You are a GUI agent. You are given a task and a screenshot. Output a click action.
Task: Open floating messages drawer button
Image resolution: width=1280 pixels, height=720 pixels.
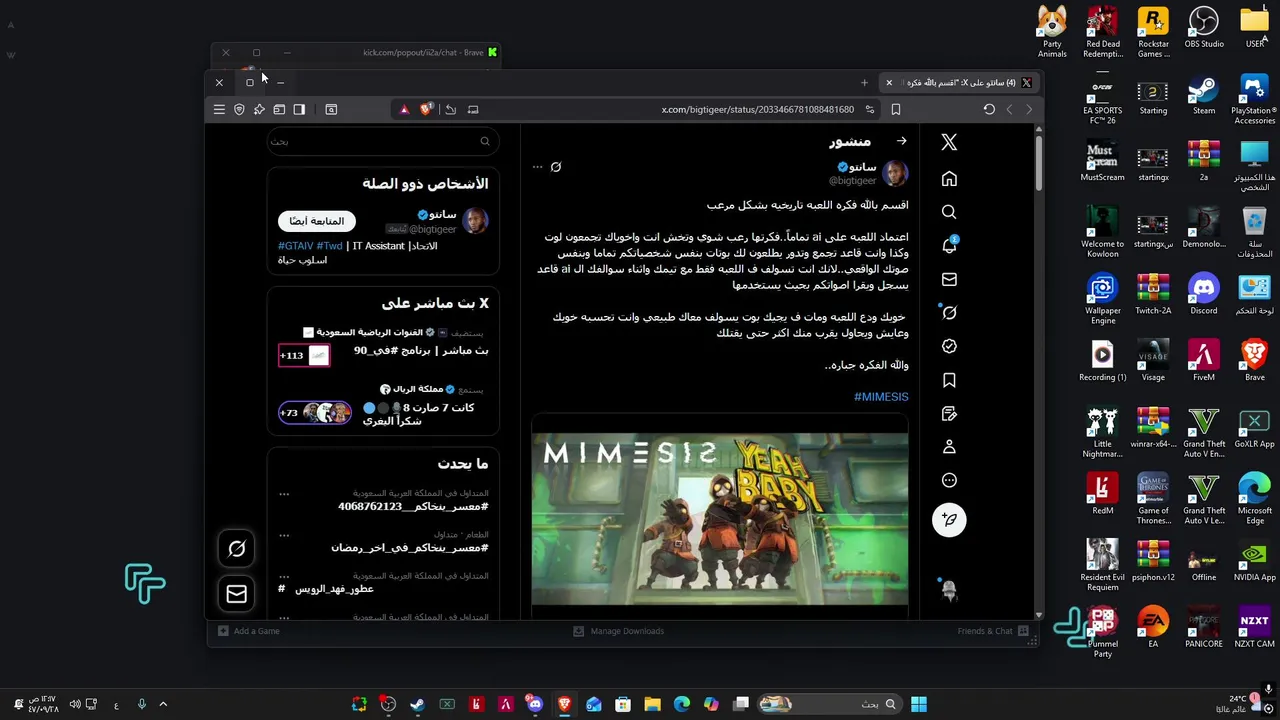pos(237,595)
